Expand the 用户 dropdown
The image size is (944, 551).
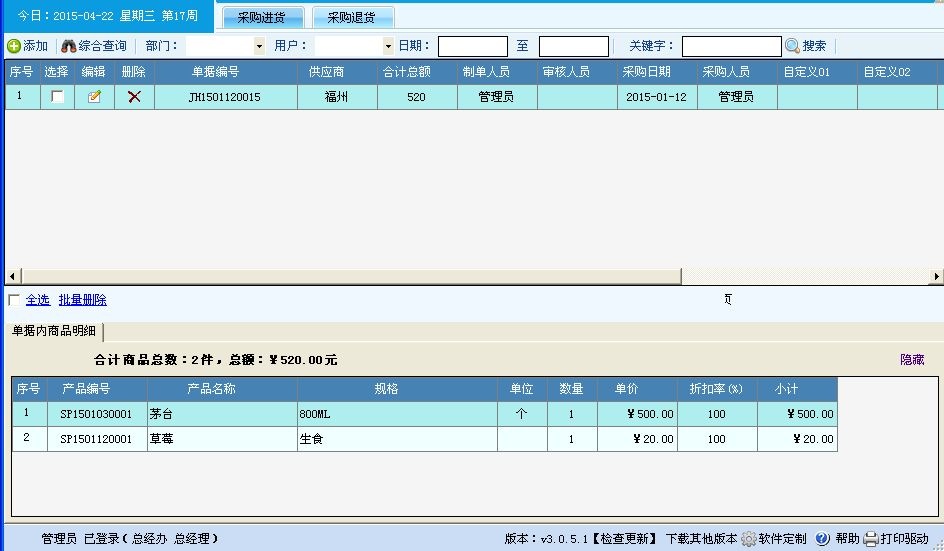coord(388,46)
